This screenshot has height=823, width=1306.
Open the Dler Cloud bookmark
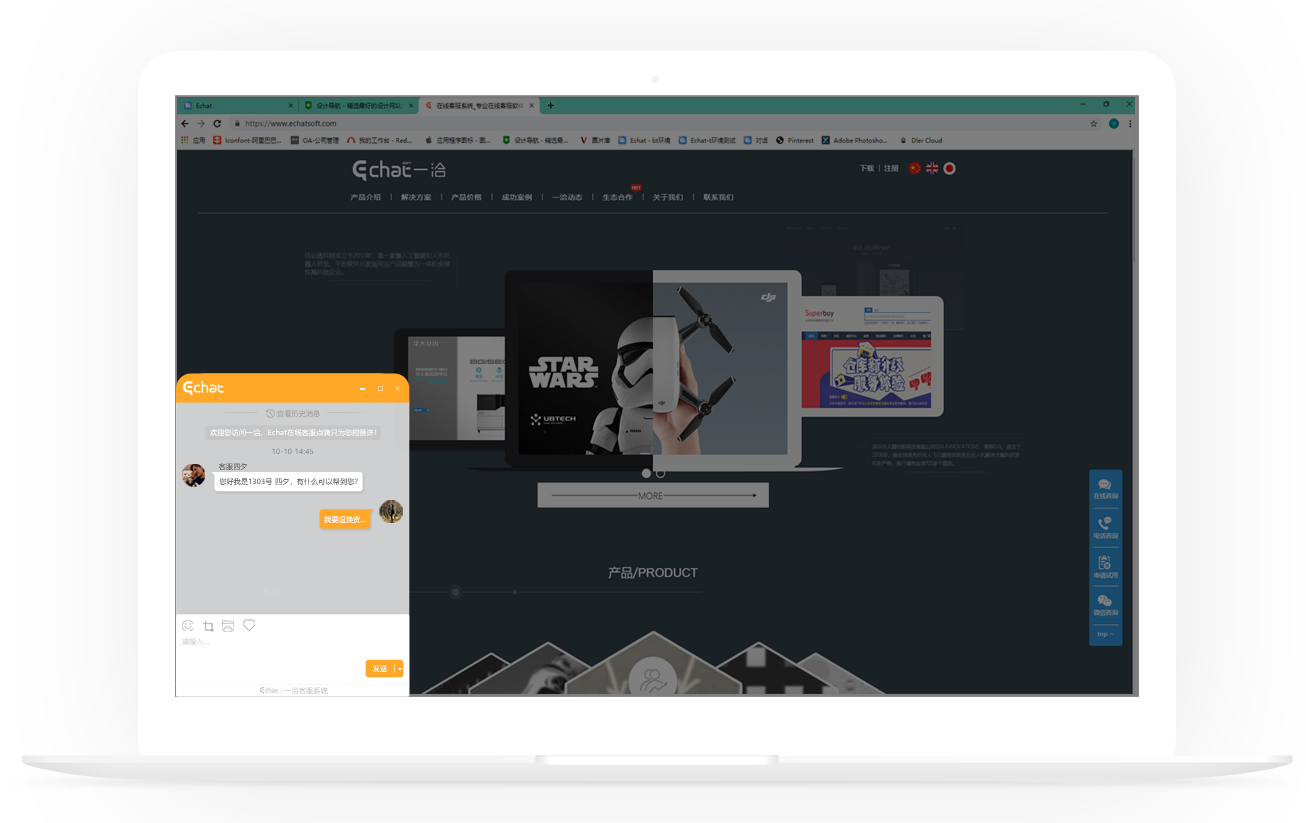point(921,140)
